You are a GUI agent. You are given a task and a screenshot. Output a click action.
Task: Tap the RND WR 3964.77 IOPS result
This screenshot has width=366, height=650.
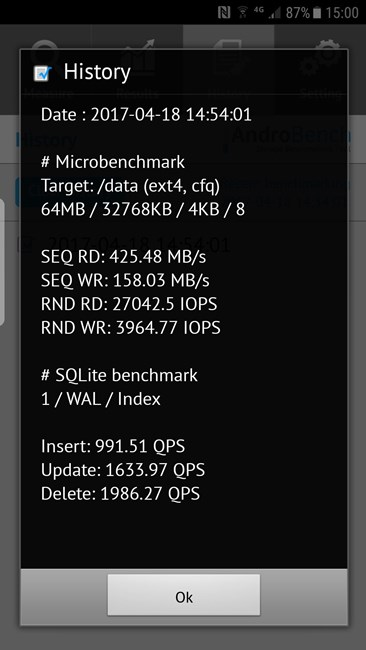pyautogui.click(x=131, y=328)
